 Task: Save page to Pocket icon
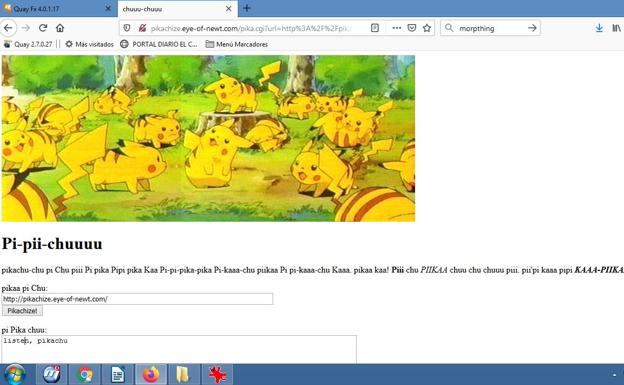pos(412,28)
